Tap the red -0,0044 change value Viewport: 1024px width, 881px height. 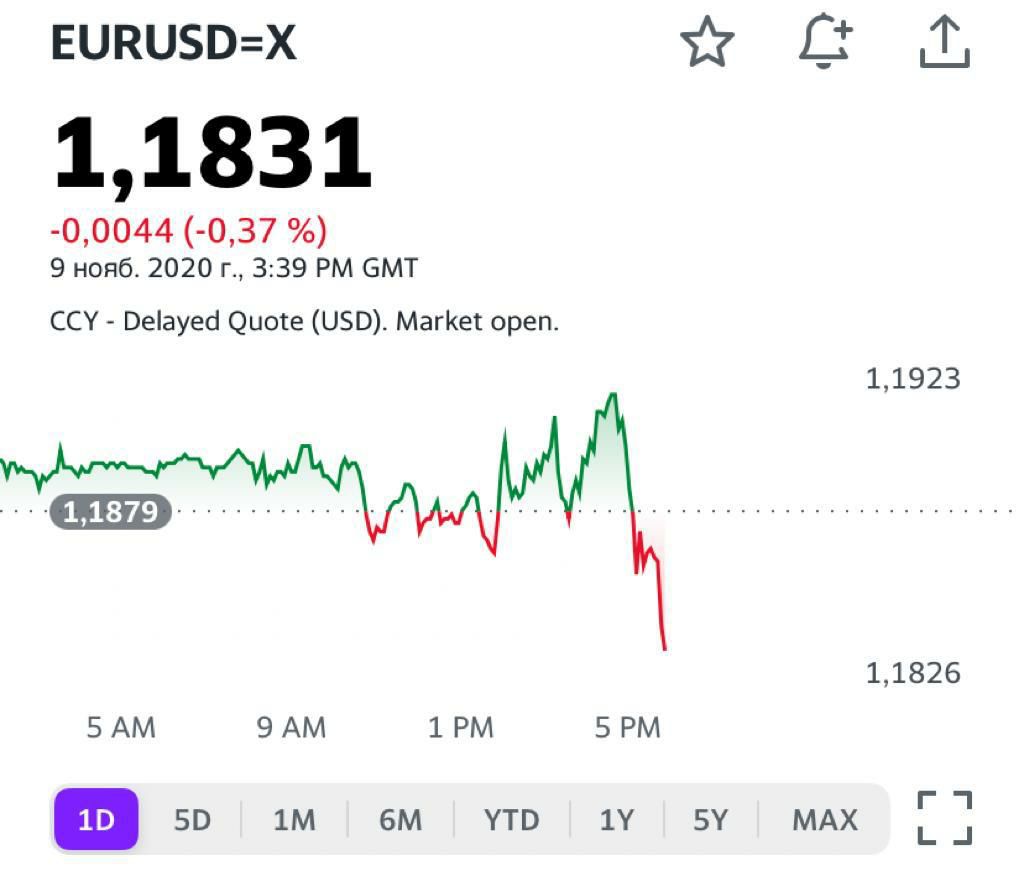(112, 231)
